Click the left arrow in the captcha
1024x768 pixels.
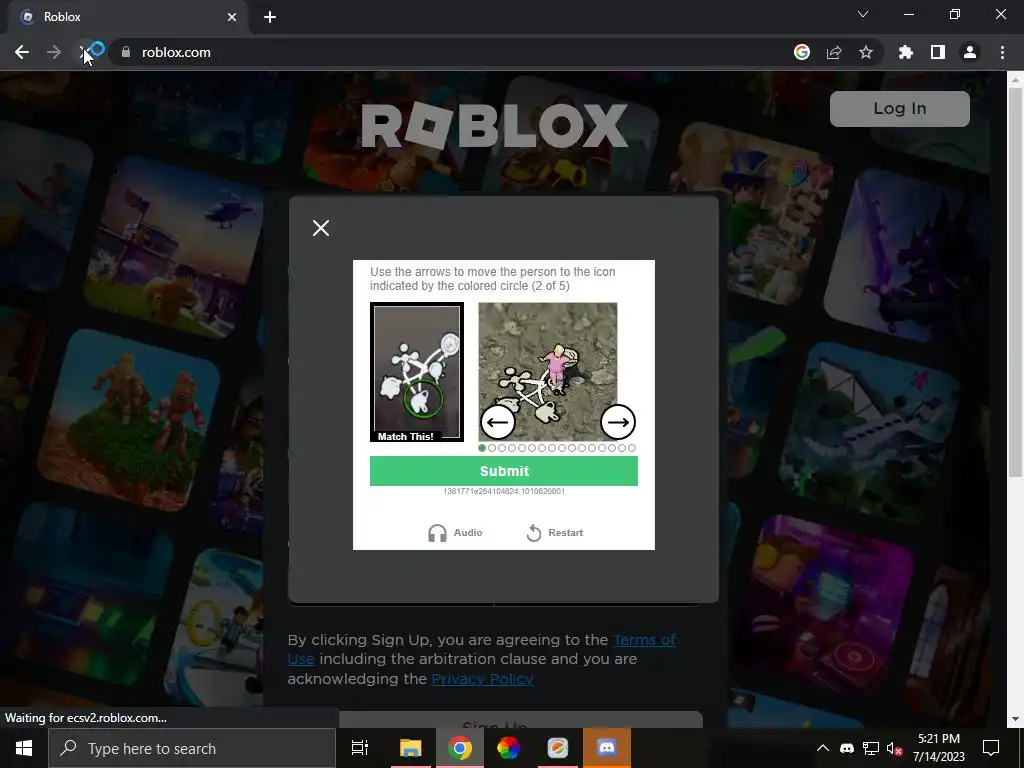click(x=498, y=422)
